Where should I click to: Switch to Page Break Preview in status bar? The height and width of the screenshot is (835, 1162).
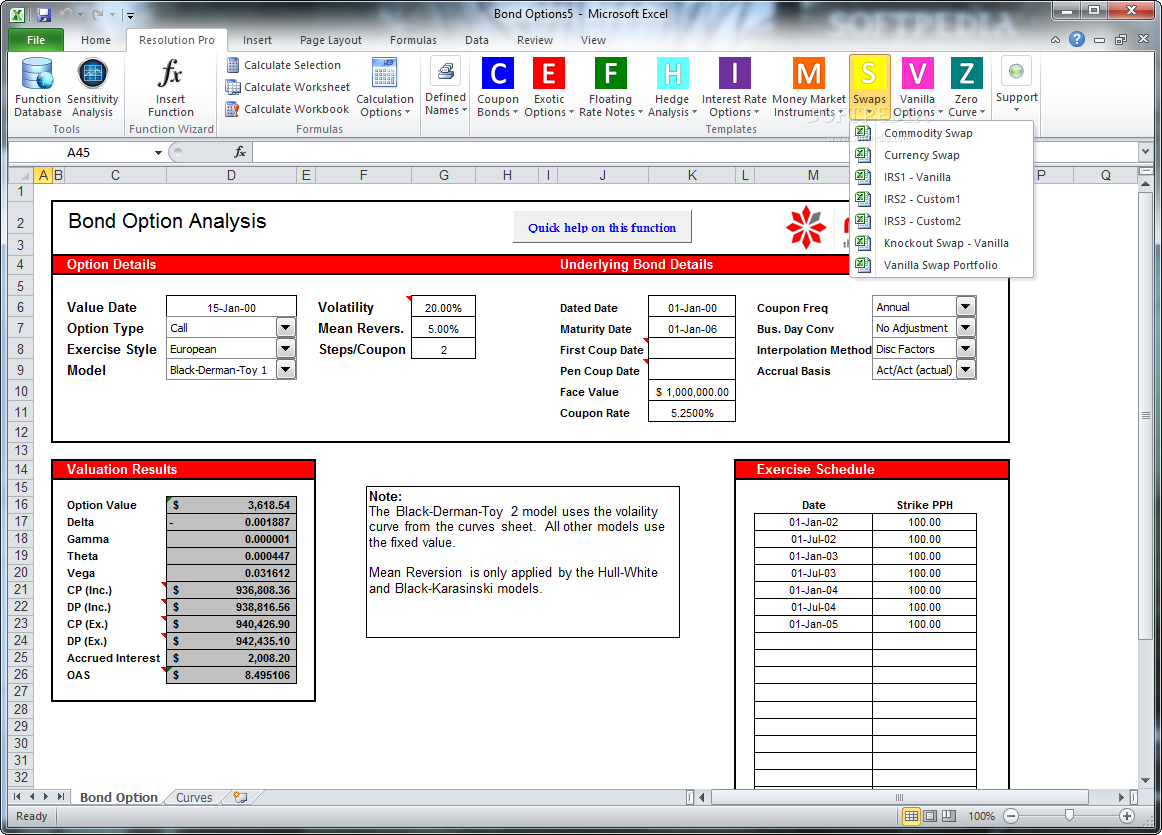tap(949, 816)
